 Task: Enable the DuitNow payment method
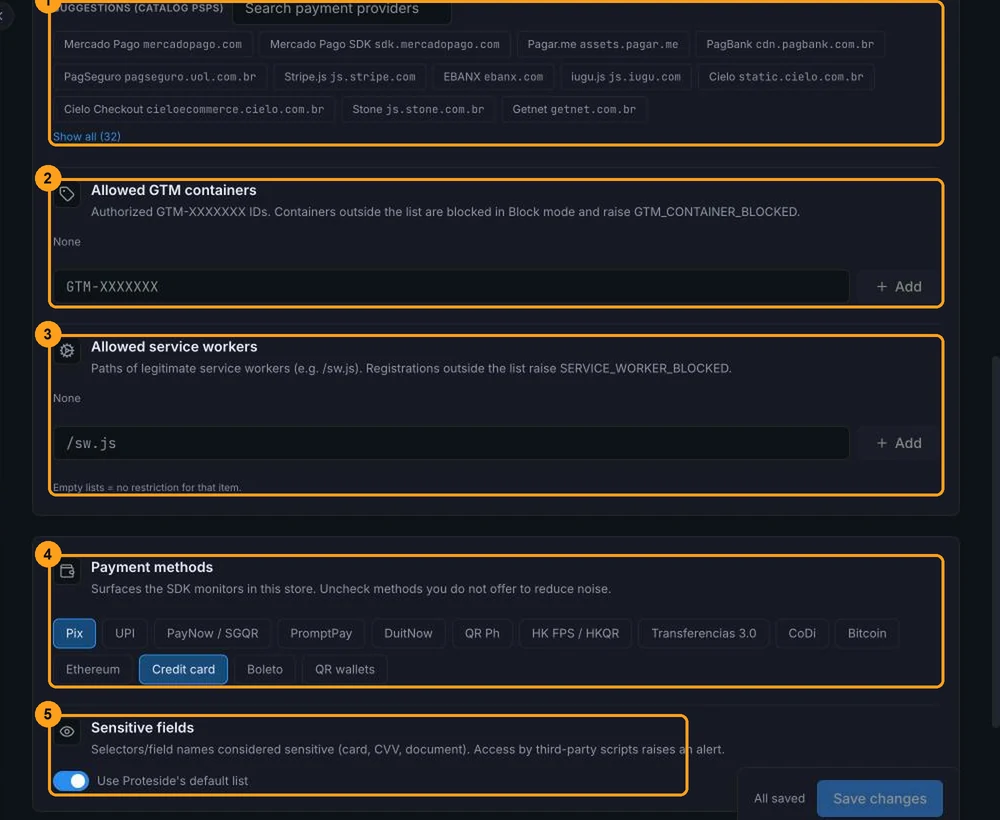pos(408,633)
